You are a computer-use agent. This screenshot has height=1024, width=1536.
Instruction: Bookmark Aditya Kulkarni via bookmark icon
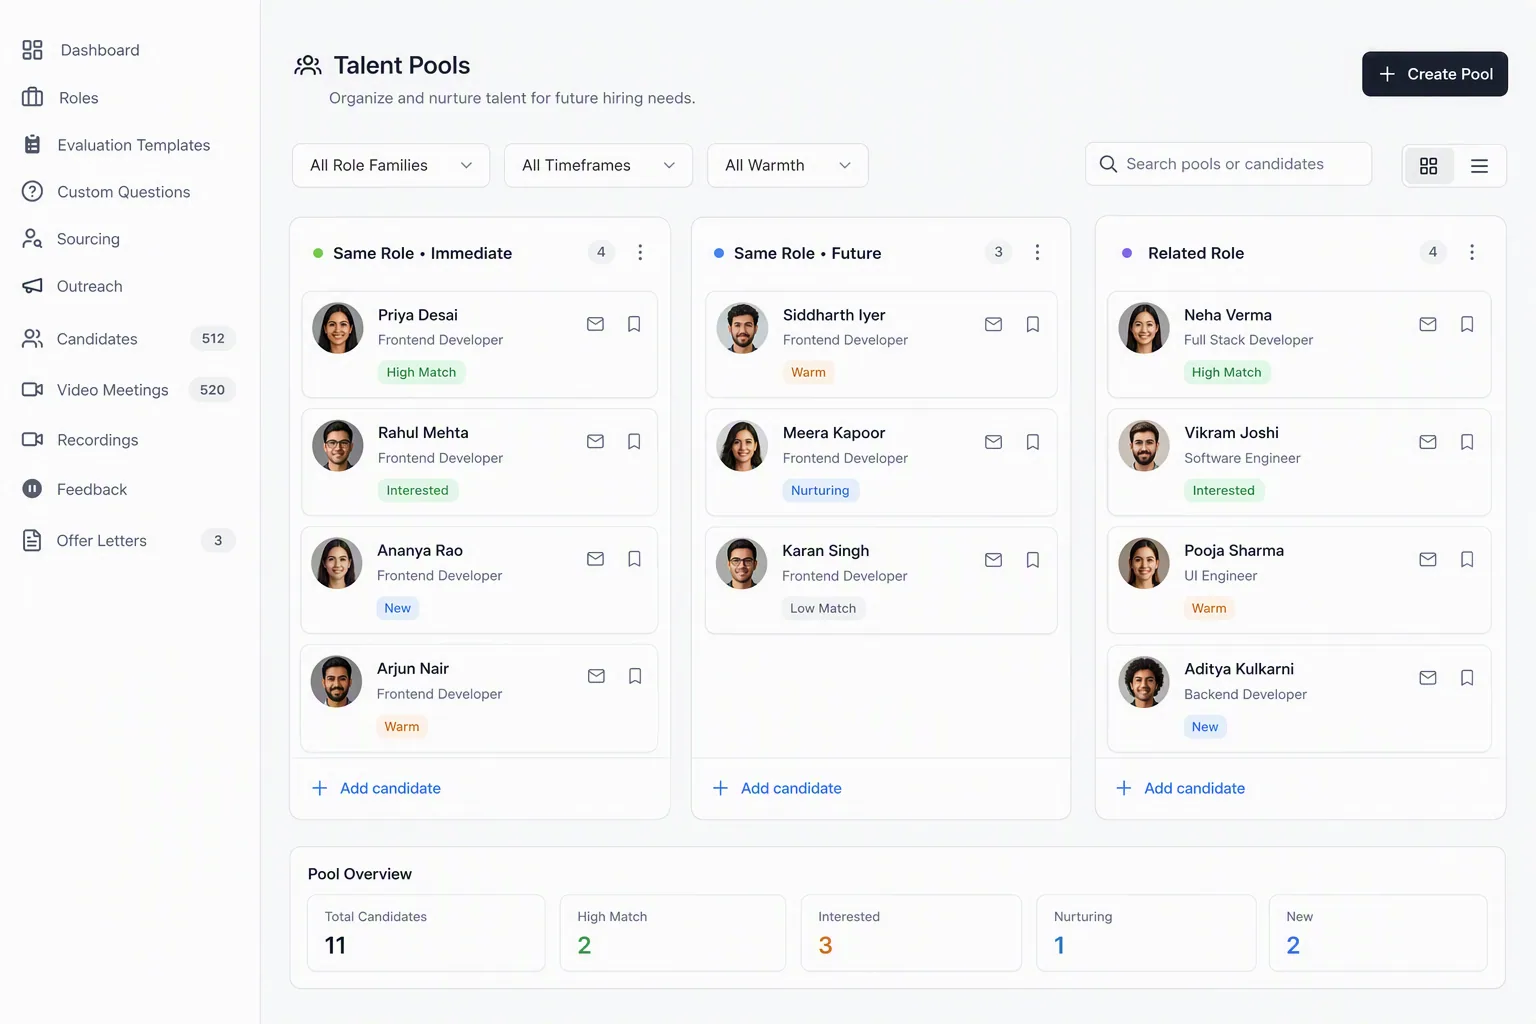[x=1467, y=678]
